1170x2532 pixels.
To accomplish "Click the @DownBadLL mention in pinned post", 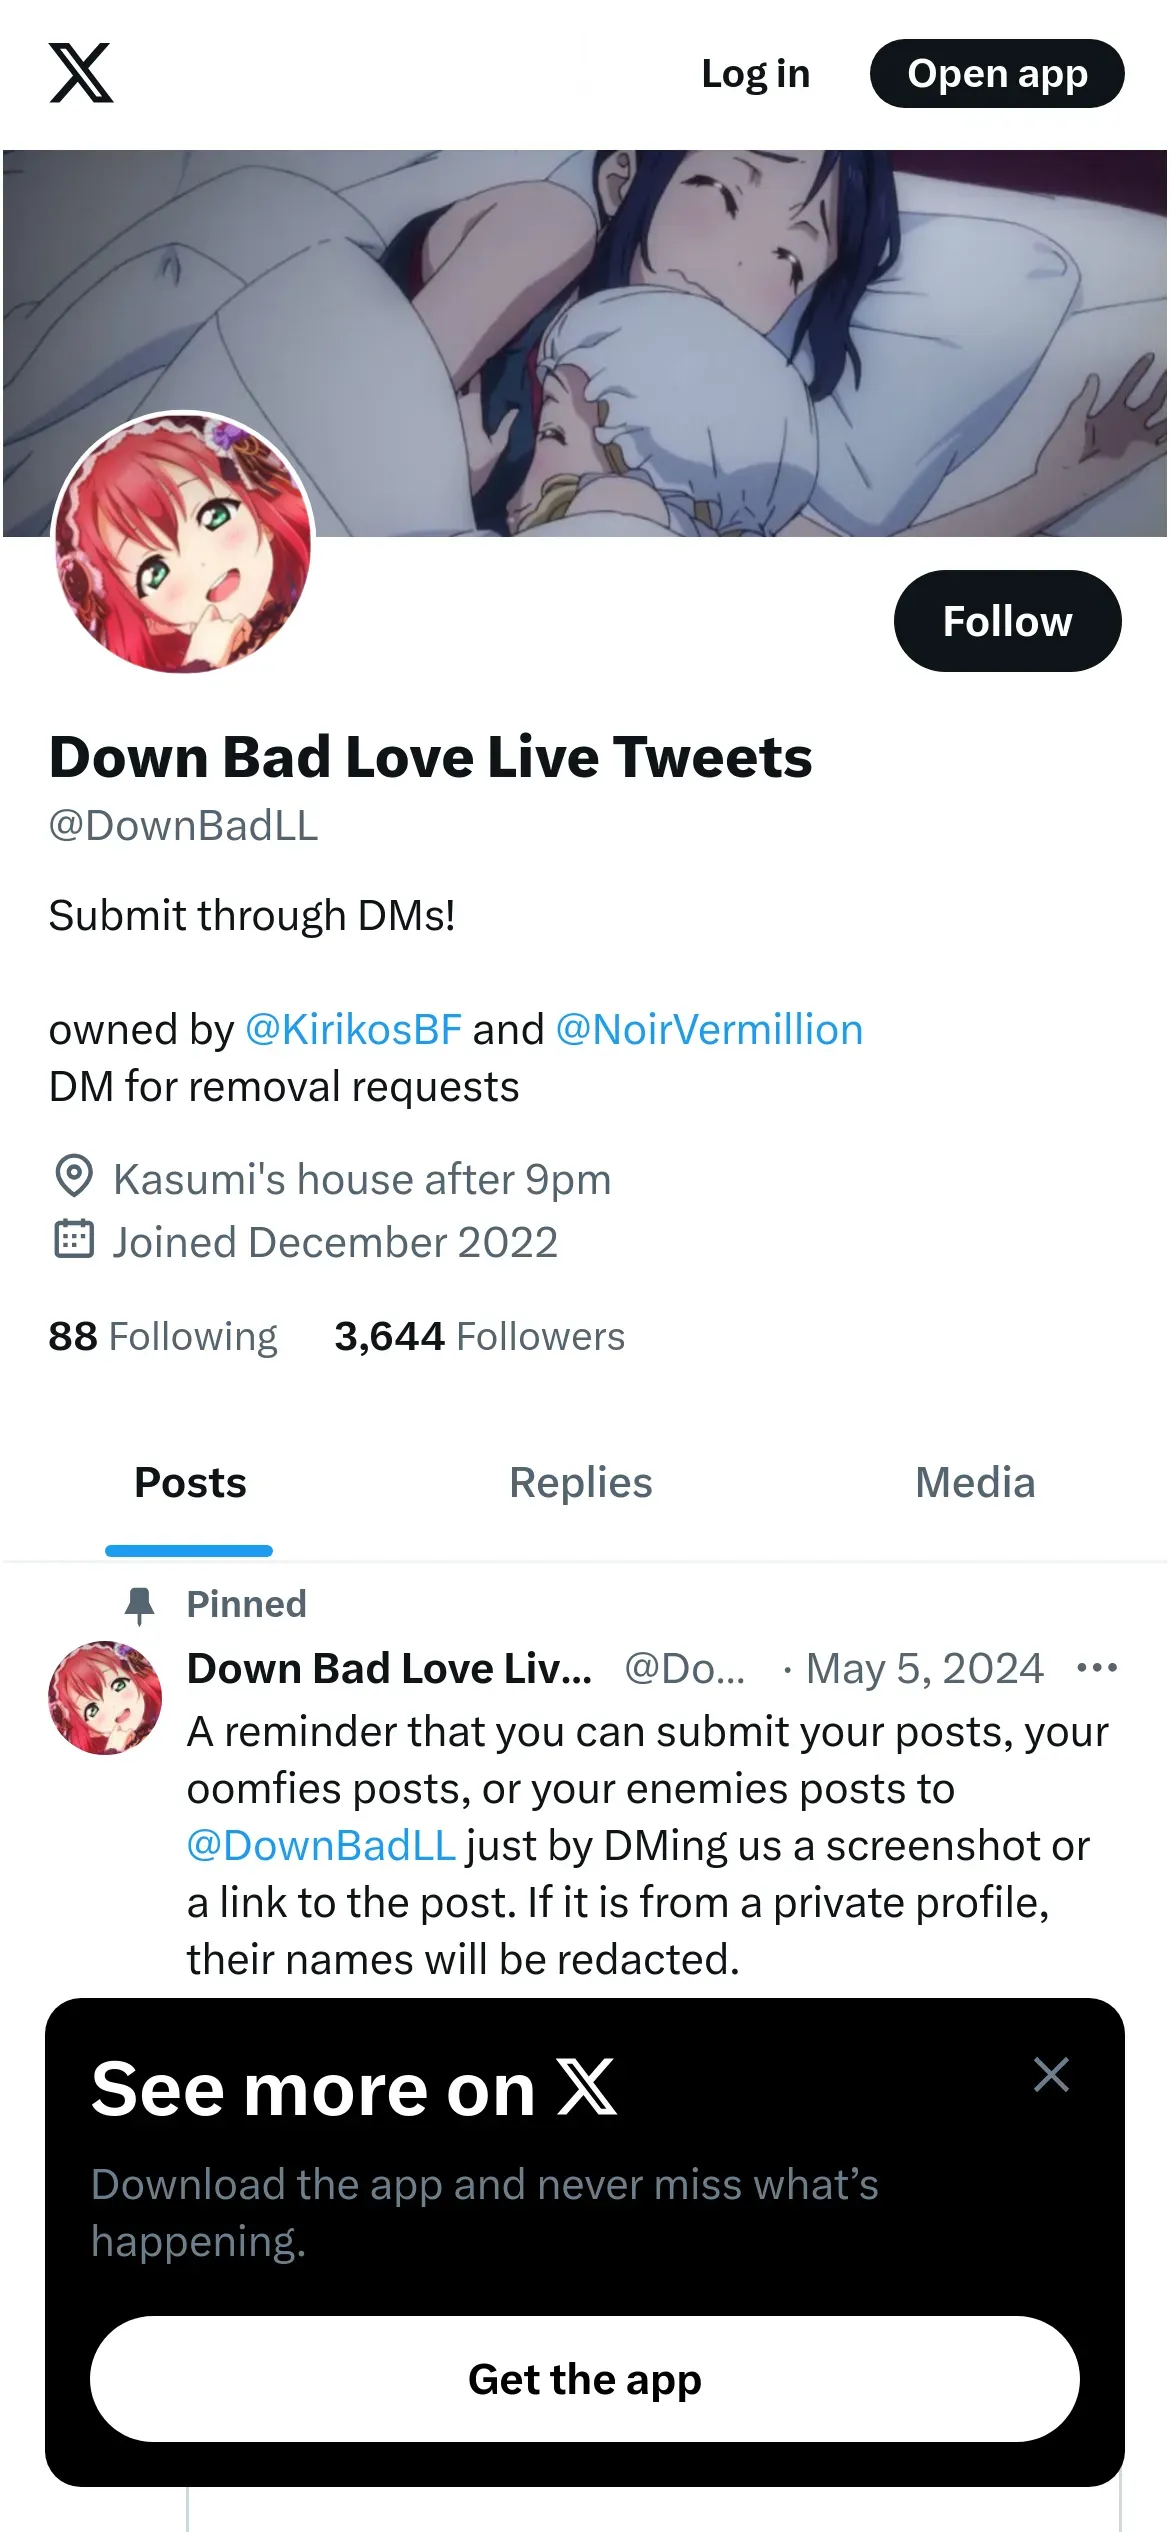I will tap(321, 1845).
